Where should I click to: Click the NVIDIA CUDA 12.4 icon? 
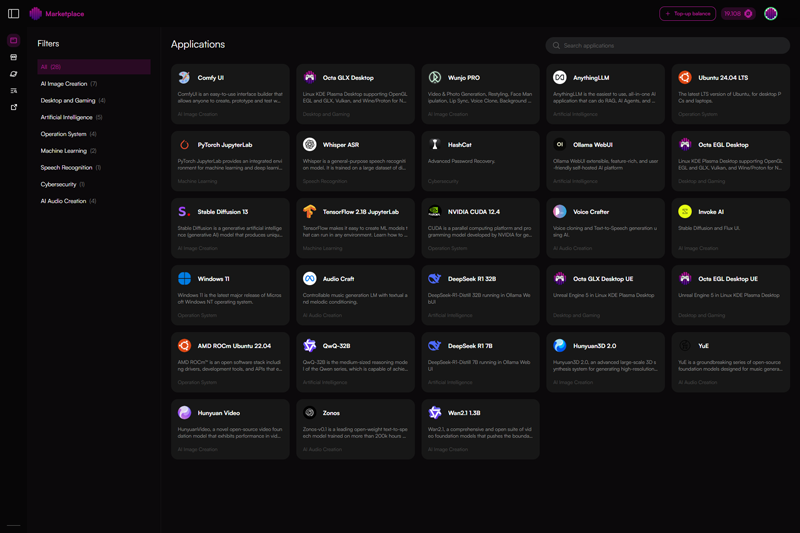[435, 212]
